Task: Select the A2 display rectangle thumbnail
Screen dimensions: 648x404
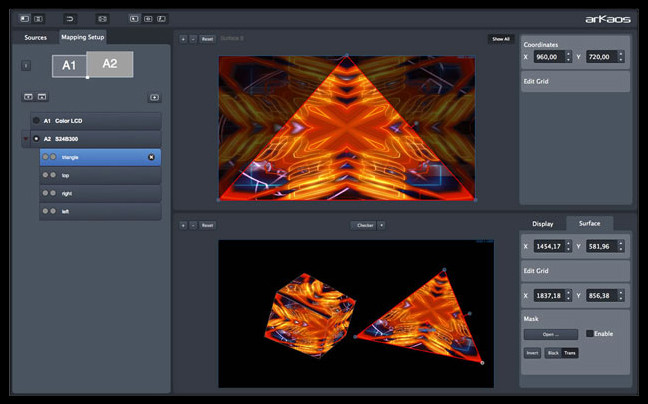Action: click(x=110, y=64)
